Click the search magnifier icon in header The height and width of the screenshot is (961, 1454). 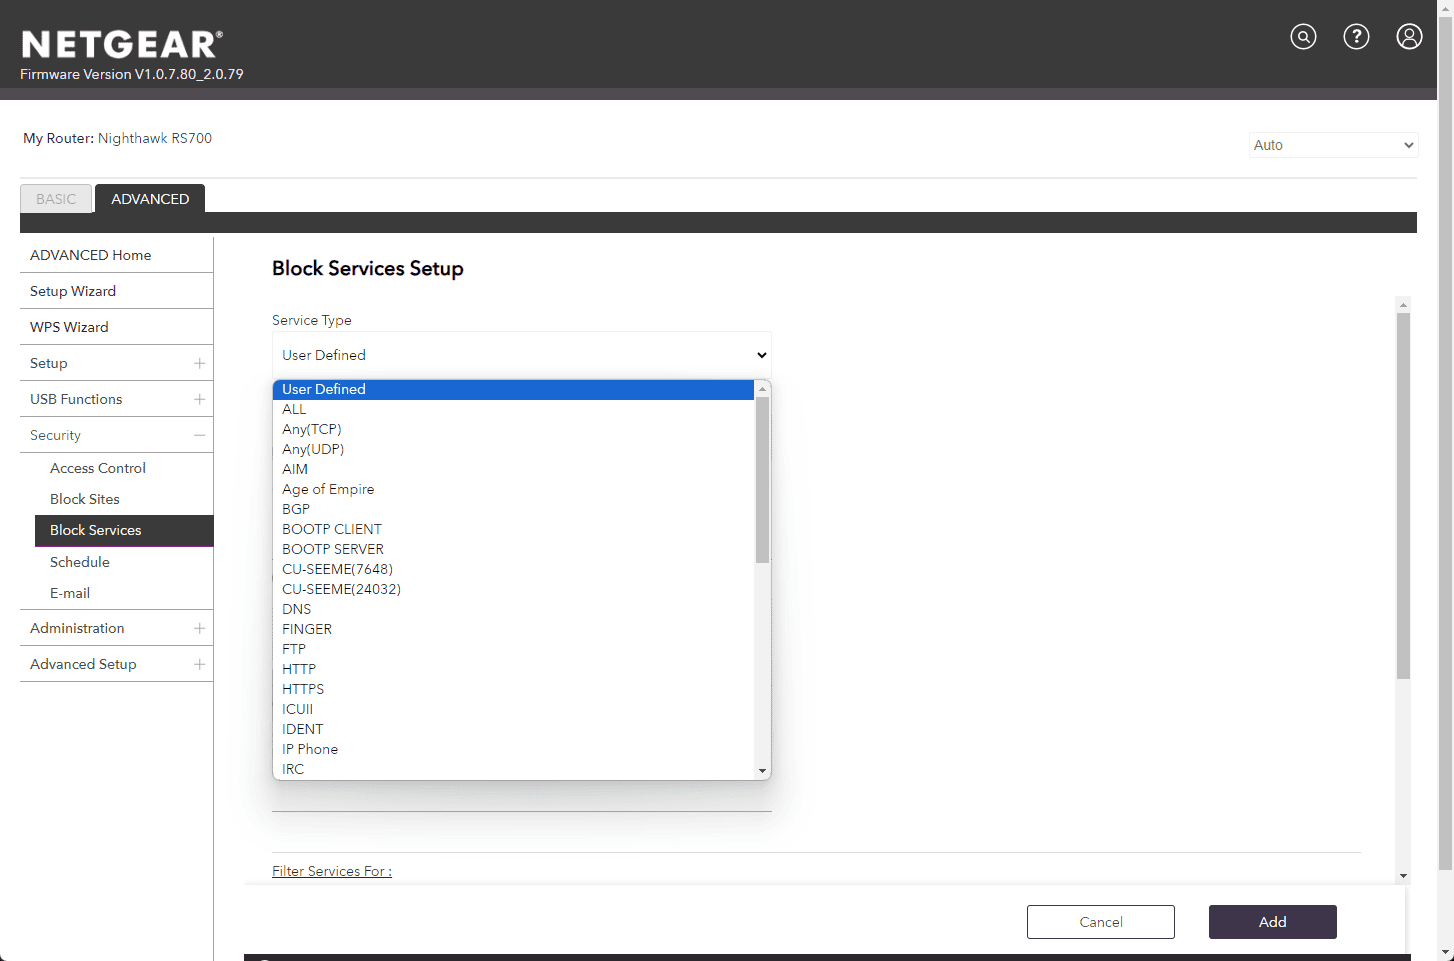[x=1303, y=37]
